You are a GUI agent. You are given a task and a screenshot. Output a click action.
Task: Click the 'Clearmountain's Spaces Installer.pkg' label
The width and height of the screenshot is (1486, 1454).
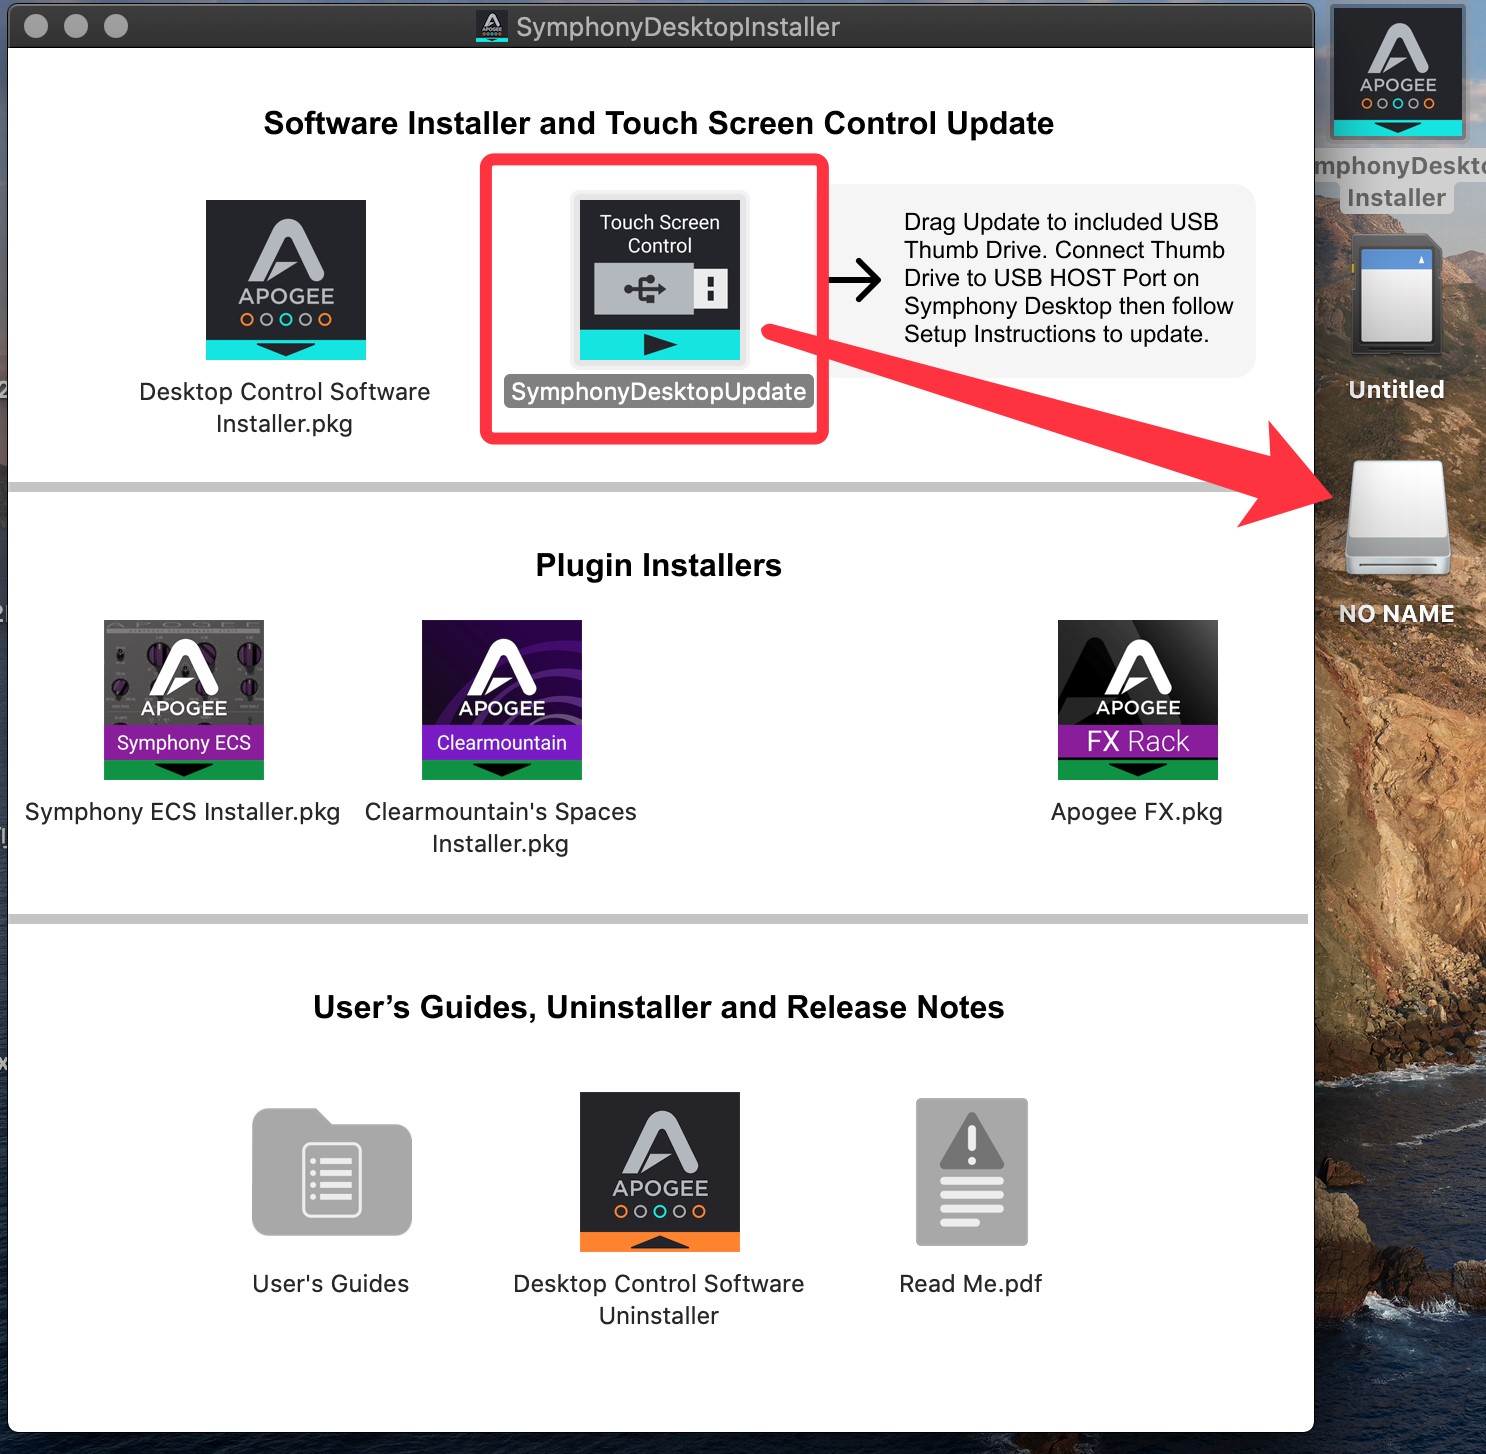(x=501, y=827)
